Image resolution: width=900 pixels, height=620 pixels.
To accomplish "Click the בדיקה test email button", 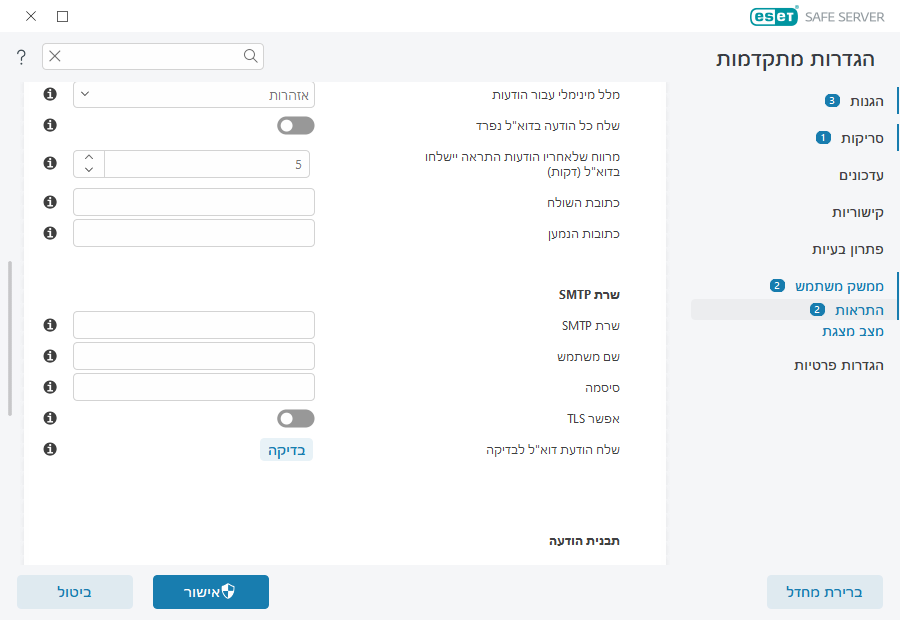I will 286,449.
